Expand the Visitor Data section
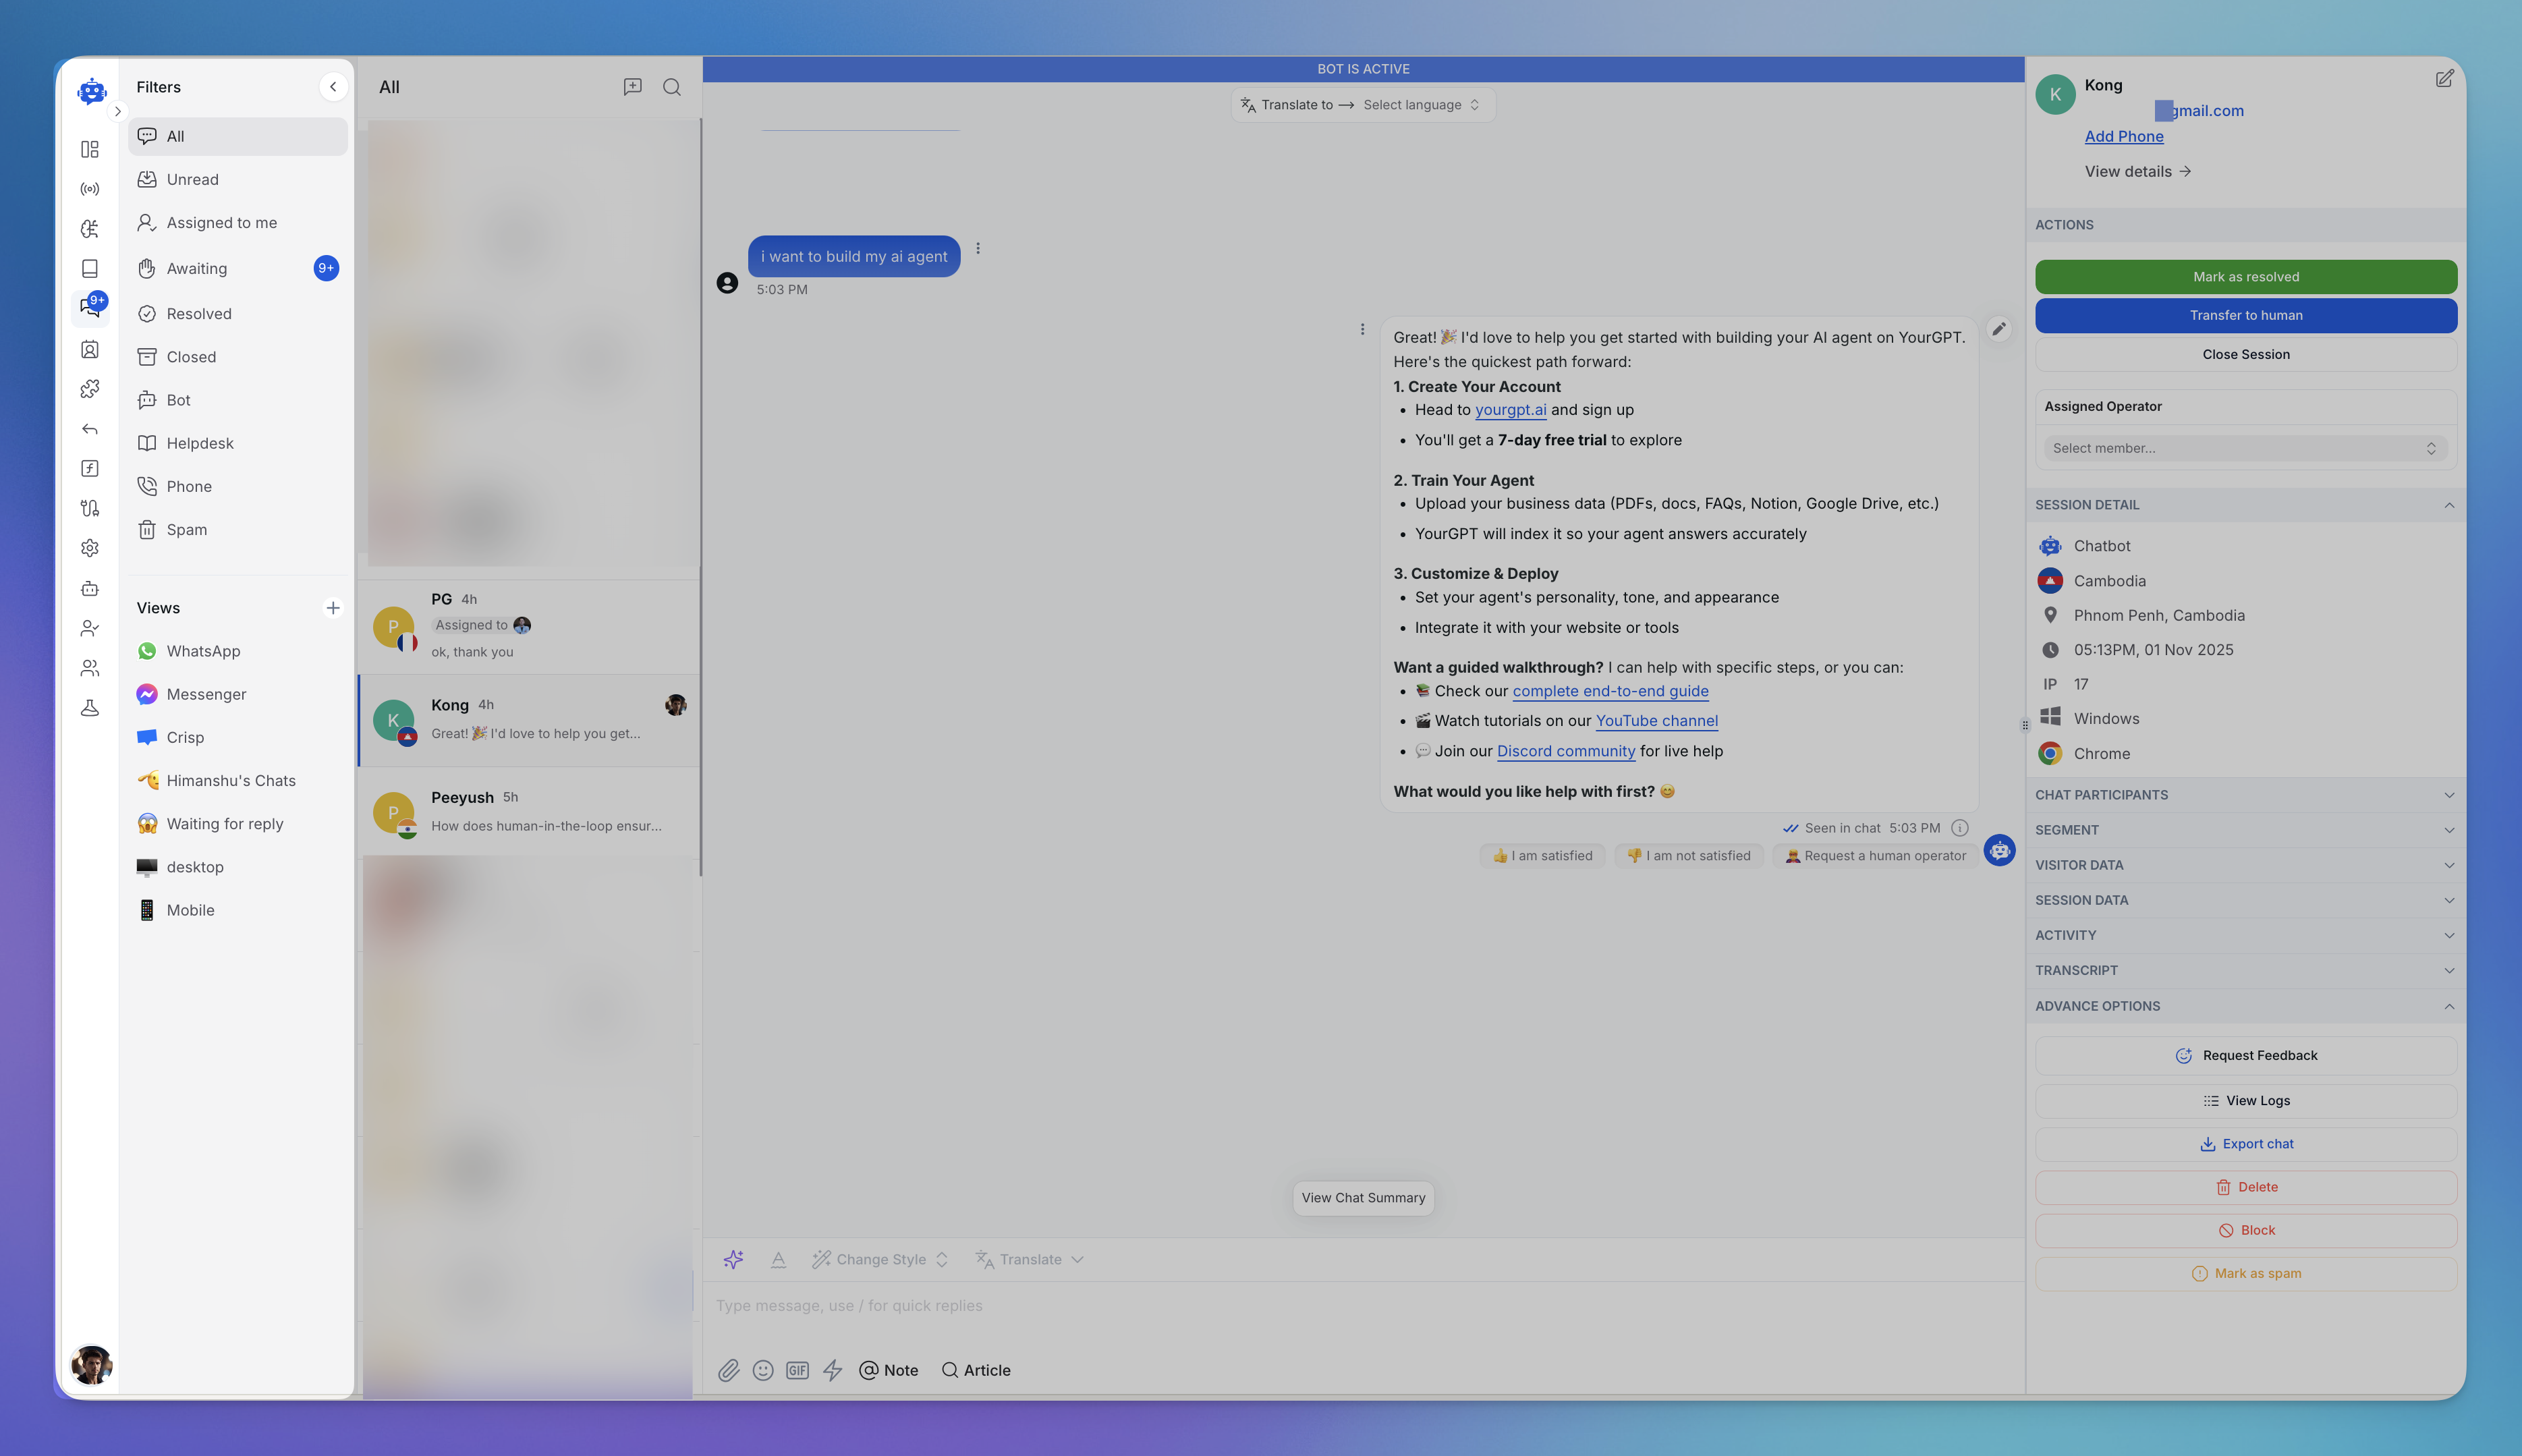Image resolution: width=2522 pixels, height=1456 pixels. (x=2448, y=865)
